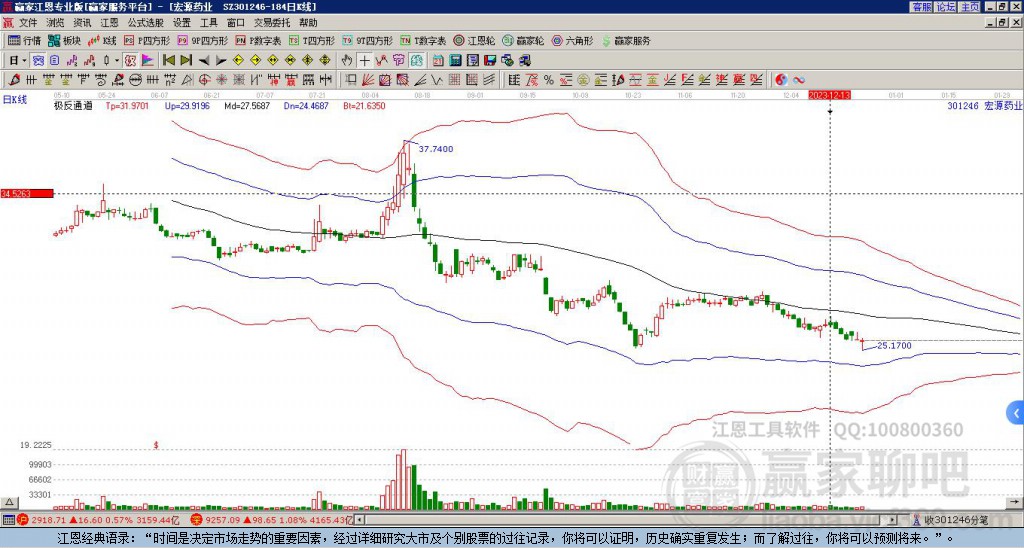Click the percent sign tool icon

[549, 80]
